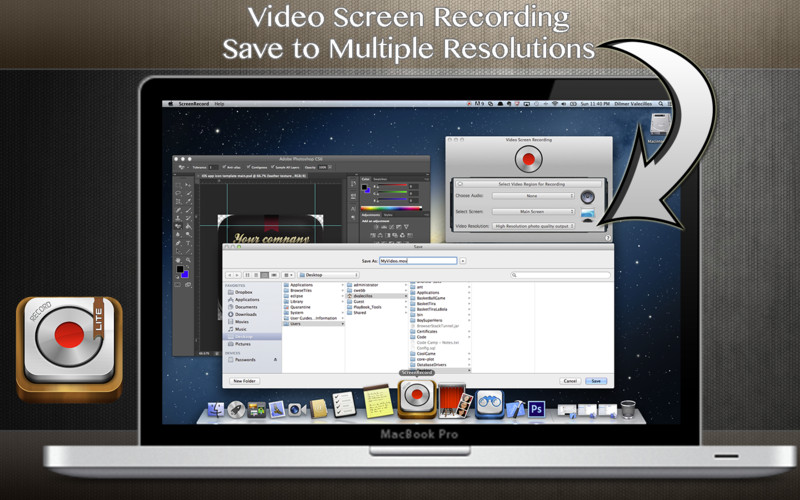Open Photoshop Ps icon in the Dock
Screen dimensions: 800x500
(x=536, y=409)
